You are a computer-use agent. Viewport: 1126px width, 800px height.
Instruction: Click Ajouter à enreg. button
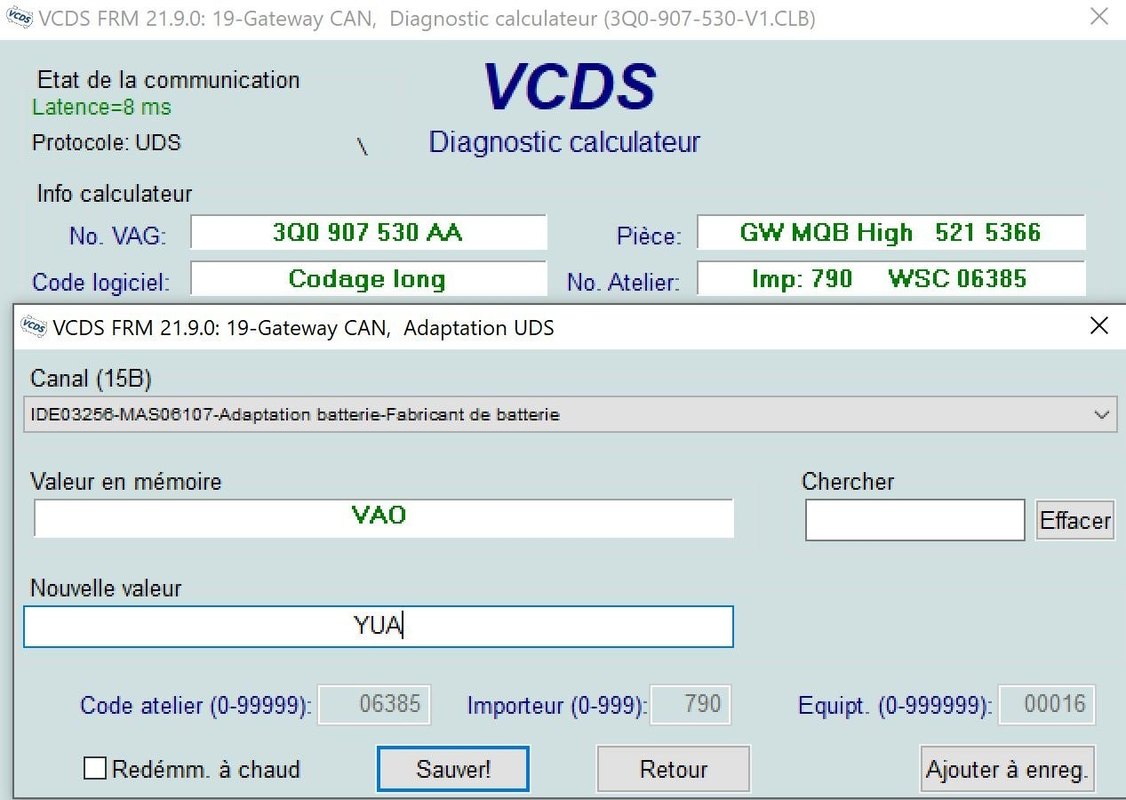pos(1006,769)
